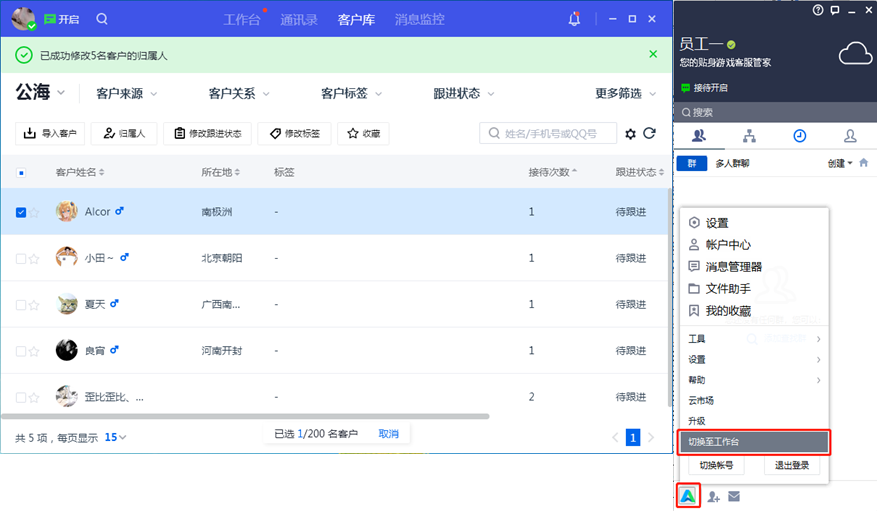877x511 pixels.
Task: Click the 取消 selection link
Action: click(388, 434)
